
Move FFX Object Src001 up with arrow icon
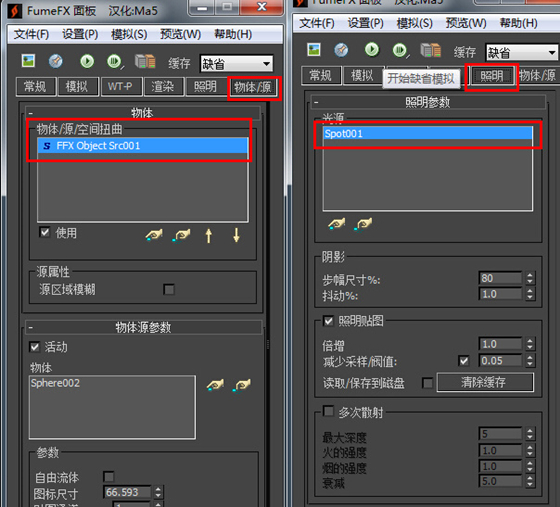[209, 236]
